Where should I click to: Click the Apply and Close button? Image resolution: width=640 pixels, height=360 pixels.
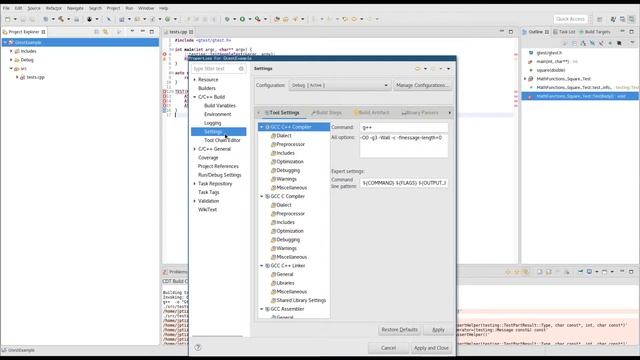[431, 348]
